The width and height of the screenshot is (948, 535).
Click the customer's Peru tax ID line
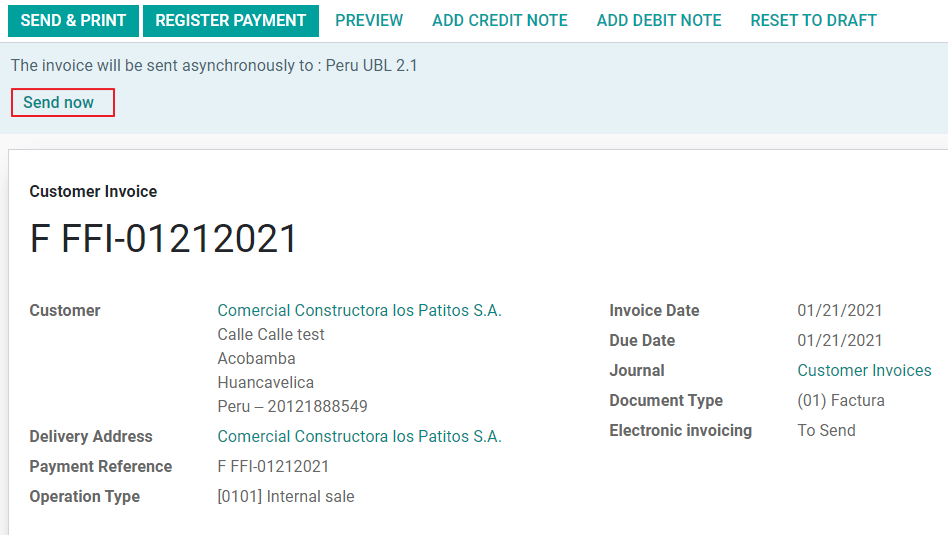pos(292,406)
